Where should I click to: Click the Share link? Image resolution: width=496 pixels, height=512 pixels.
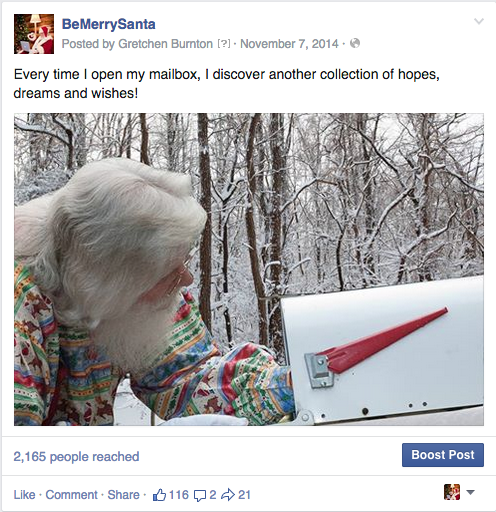click(123, 495)
